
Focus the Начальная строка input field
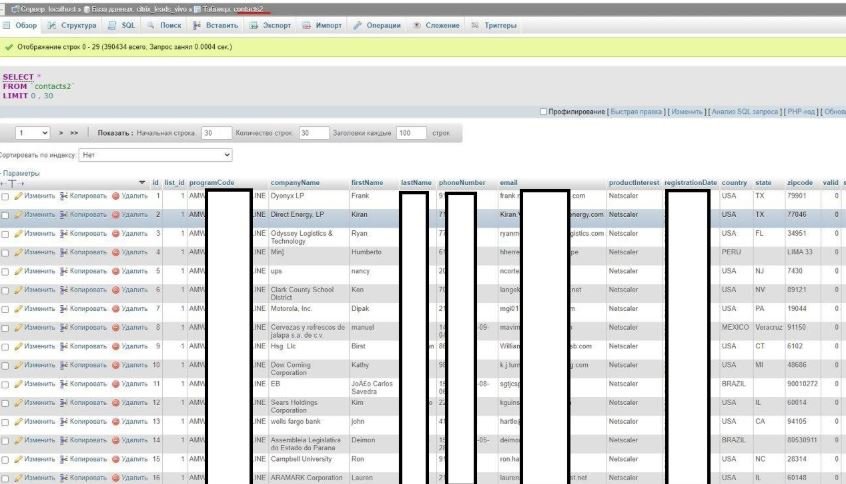216,133
